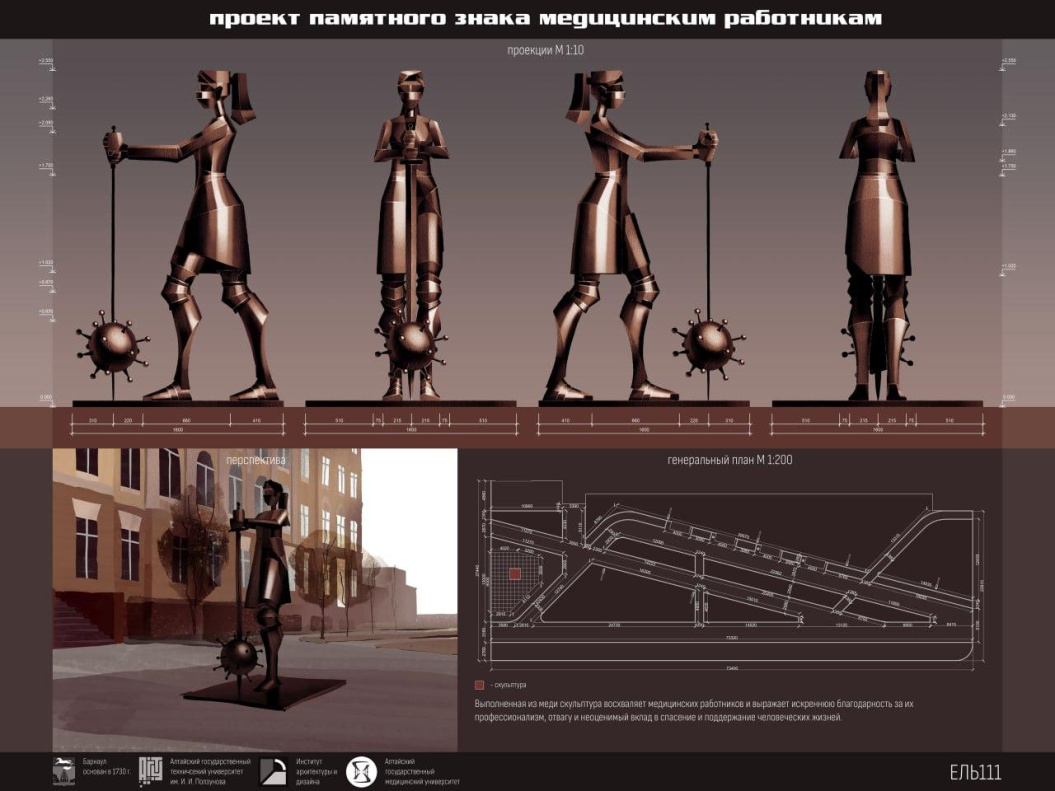Screen dimensions: 1055x791
Task: Click the statue figure in the perspective render
Action: point(267,580)
